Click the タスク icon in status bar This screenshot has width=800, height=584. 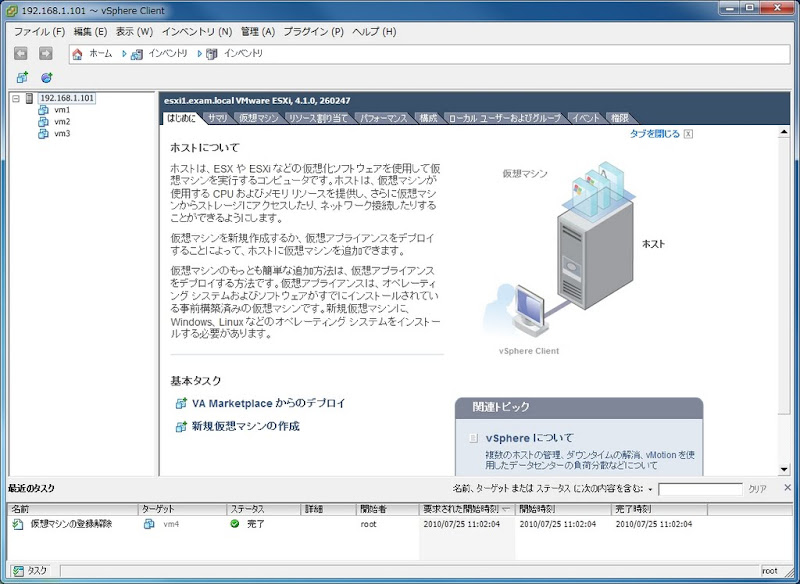19,571
